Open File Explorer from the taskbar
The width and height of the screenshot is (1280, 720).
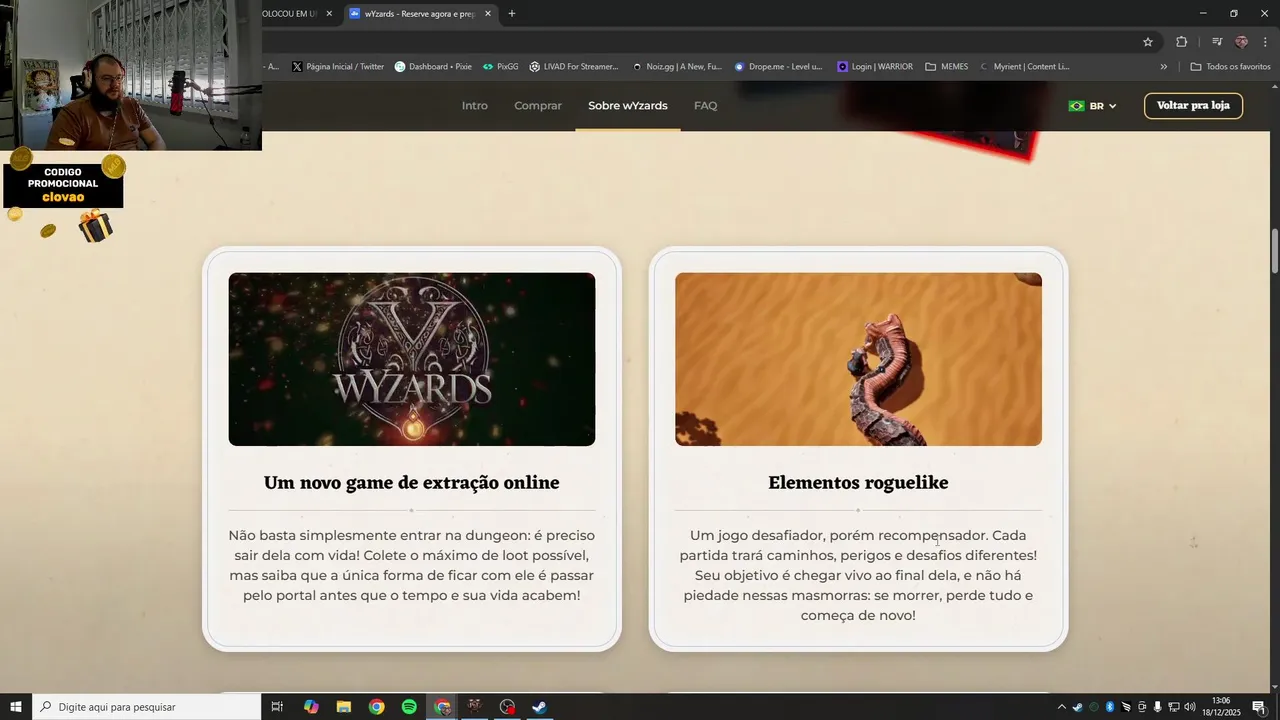344,707
